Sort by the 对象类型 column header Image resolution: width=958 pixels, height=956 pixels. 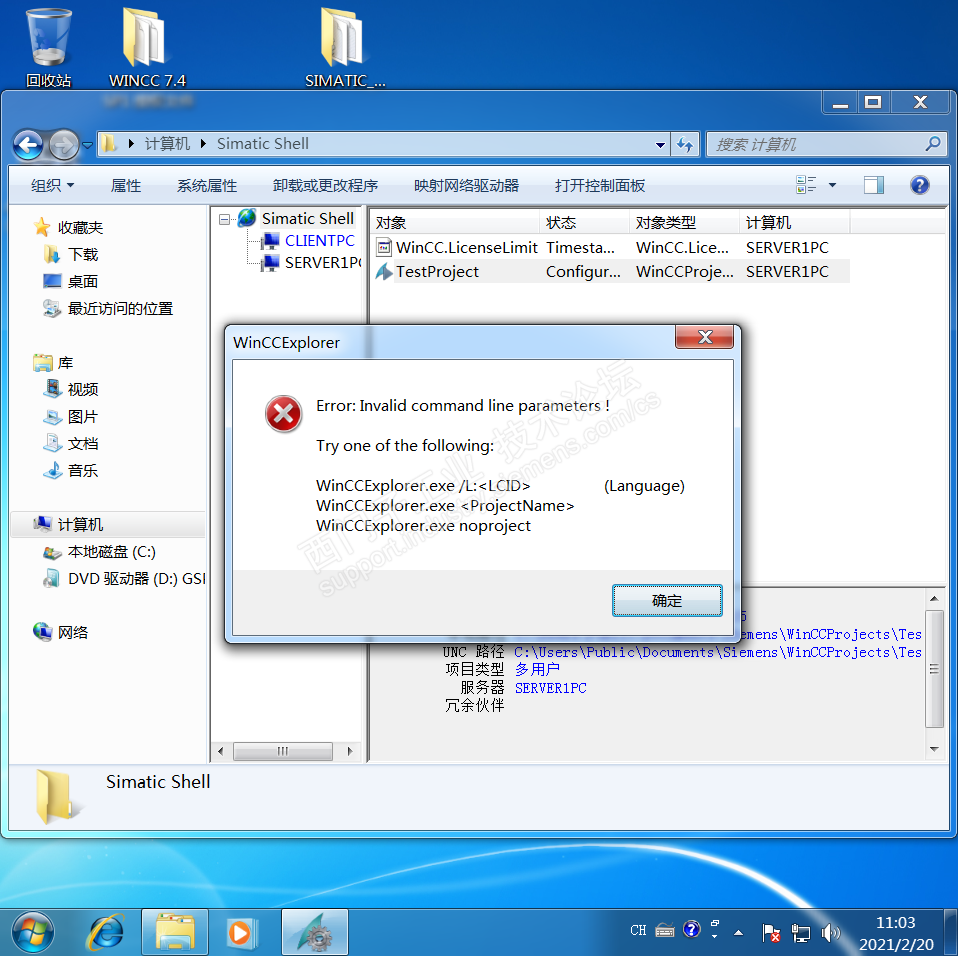685,222
